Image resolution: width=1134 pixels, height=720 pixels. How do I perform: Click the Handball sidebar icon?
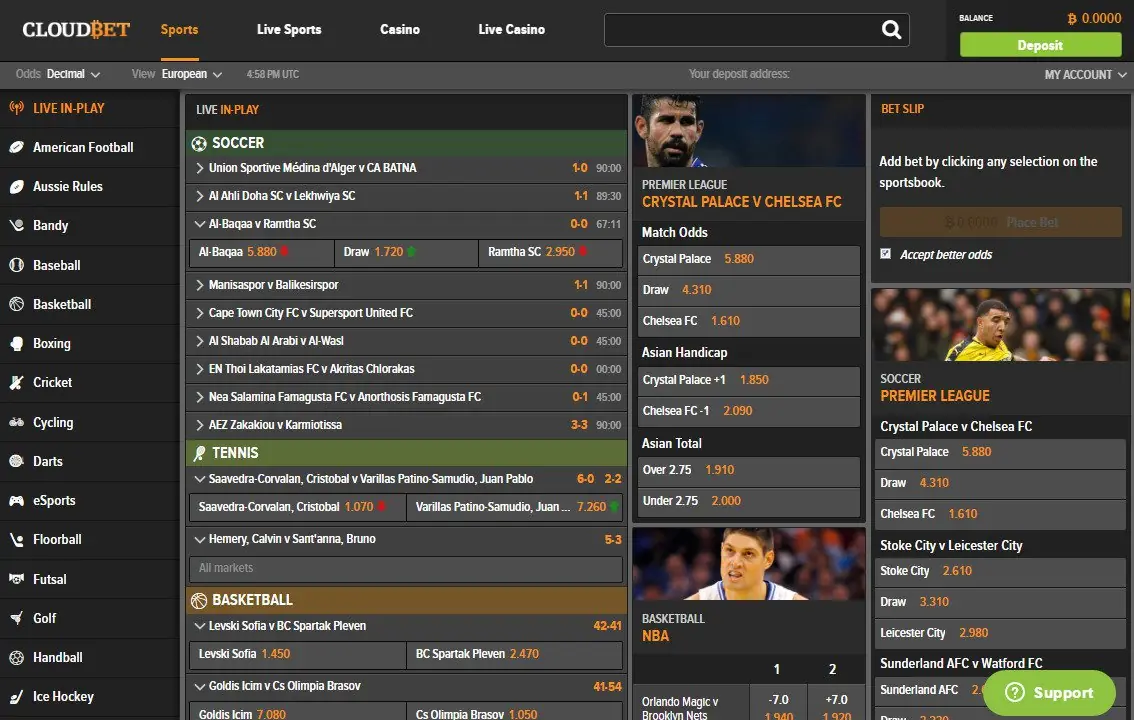coord(17,657)
